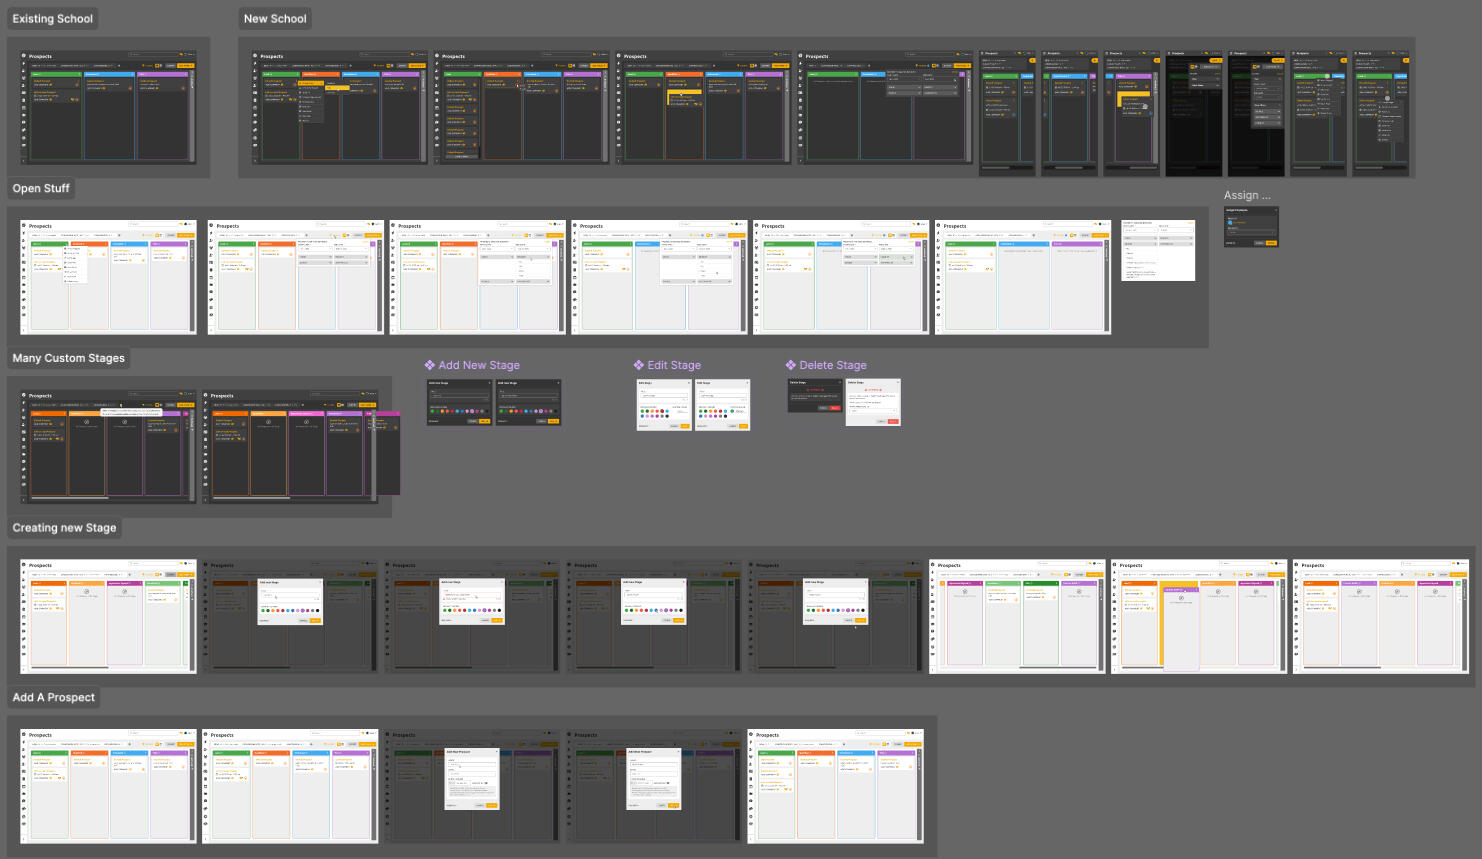The width and height of the screenshot is (1482, 859).
Task: Click the green column header in Existing School frame
Action: 55,74
